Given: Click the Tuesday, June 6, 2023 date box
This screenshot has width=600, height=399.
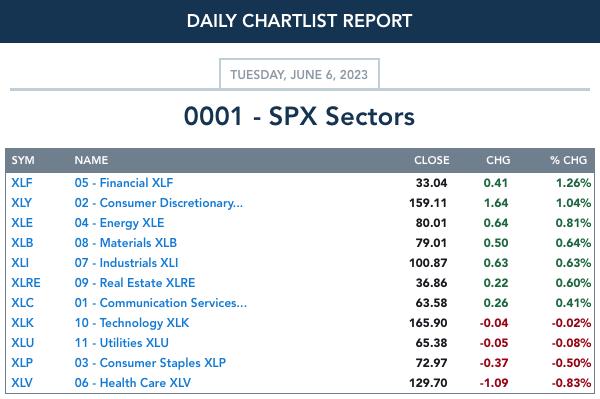Looking at the screenshot, I should (299, 74).
